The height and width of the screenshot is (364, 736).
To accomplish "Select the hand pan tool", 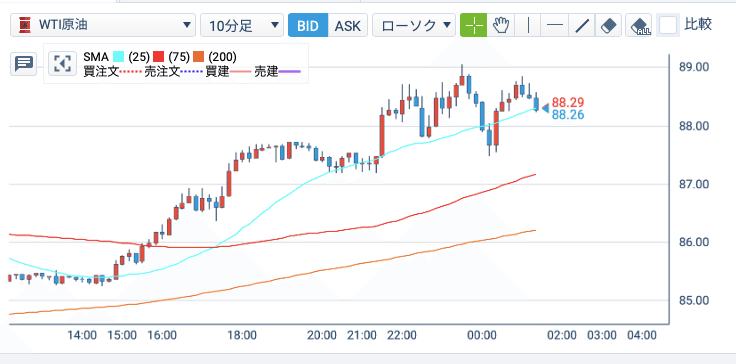I will pos(501,25).
